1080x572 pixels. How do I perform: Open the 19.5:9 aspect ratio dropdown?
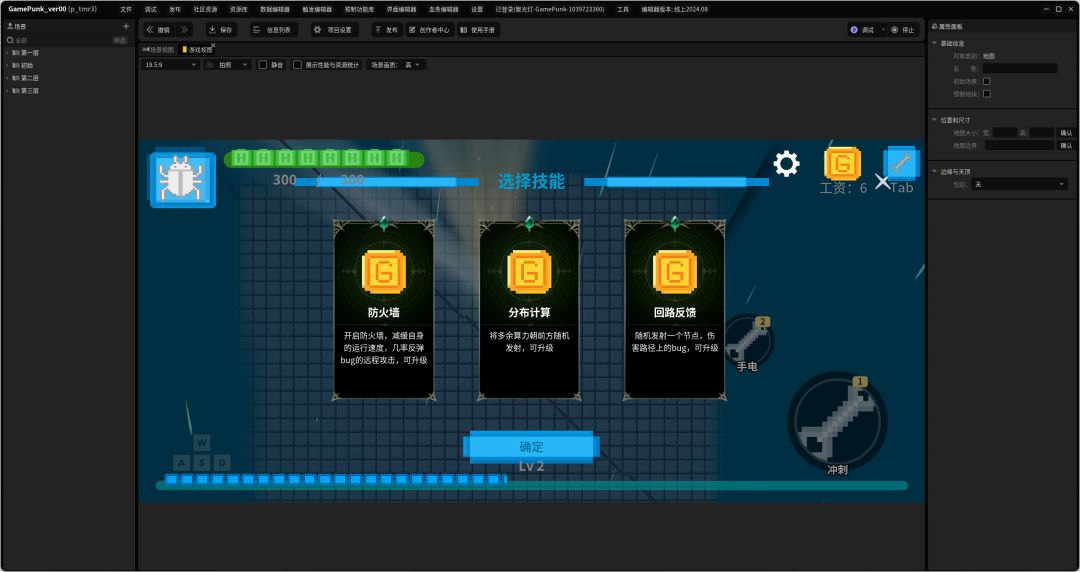pos(170,65)
